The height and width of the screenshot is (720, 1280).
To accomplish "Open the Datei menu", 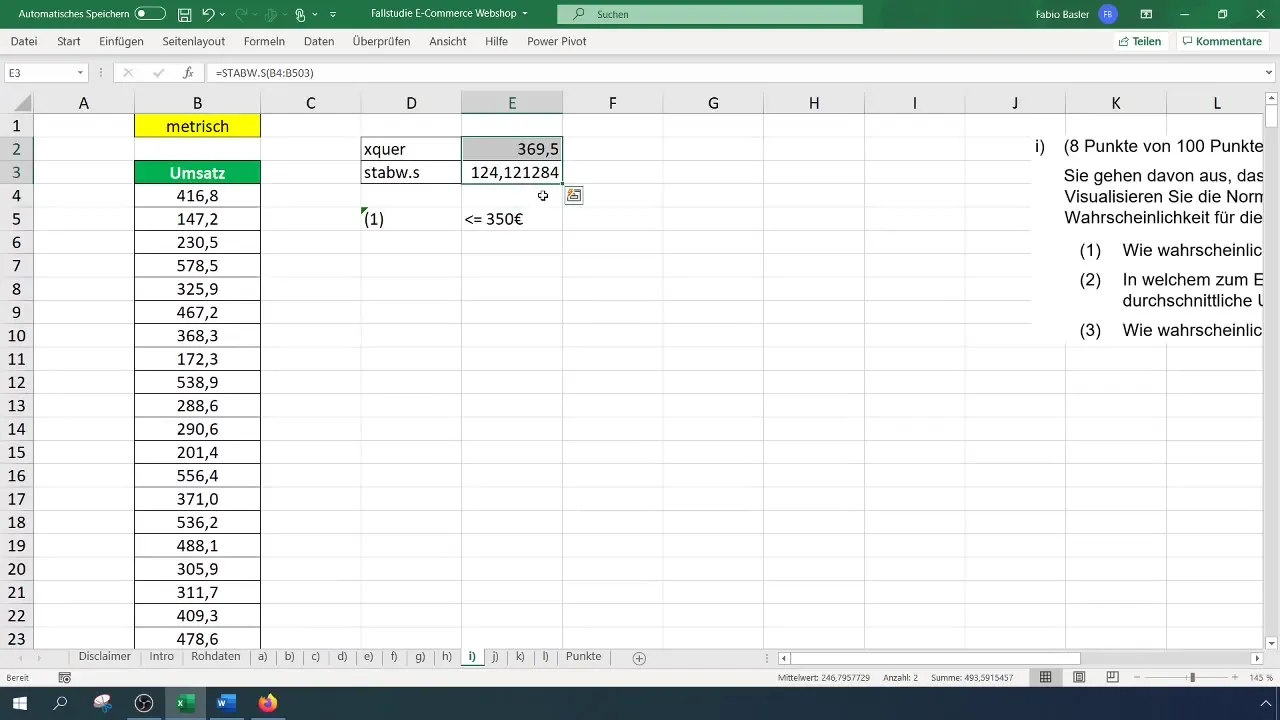I will click(24, 41).
